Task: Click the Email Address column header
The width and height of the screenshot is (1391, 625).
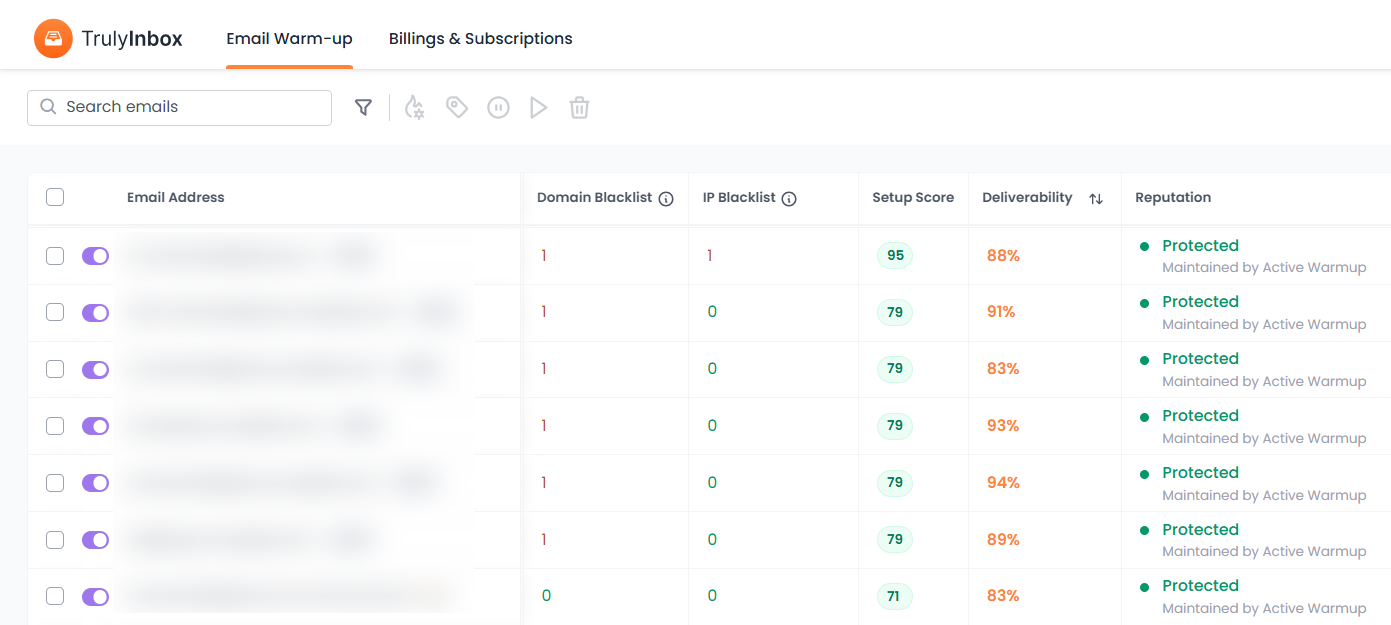Action: (x=175, y=198)
